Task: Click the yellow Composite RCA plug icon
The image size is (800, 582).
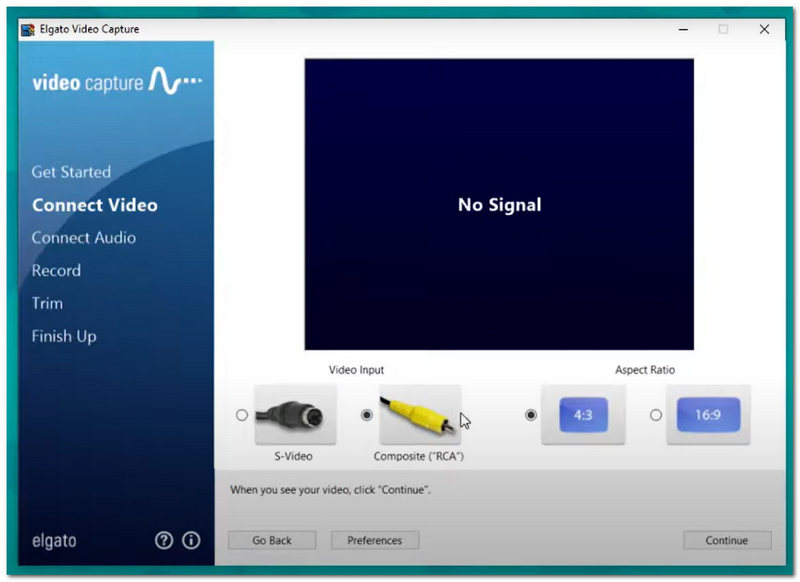Action: (x=420, y=413)
